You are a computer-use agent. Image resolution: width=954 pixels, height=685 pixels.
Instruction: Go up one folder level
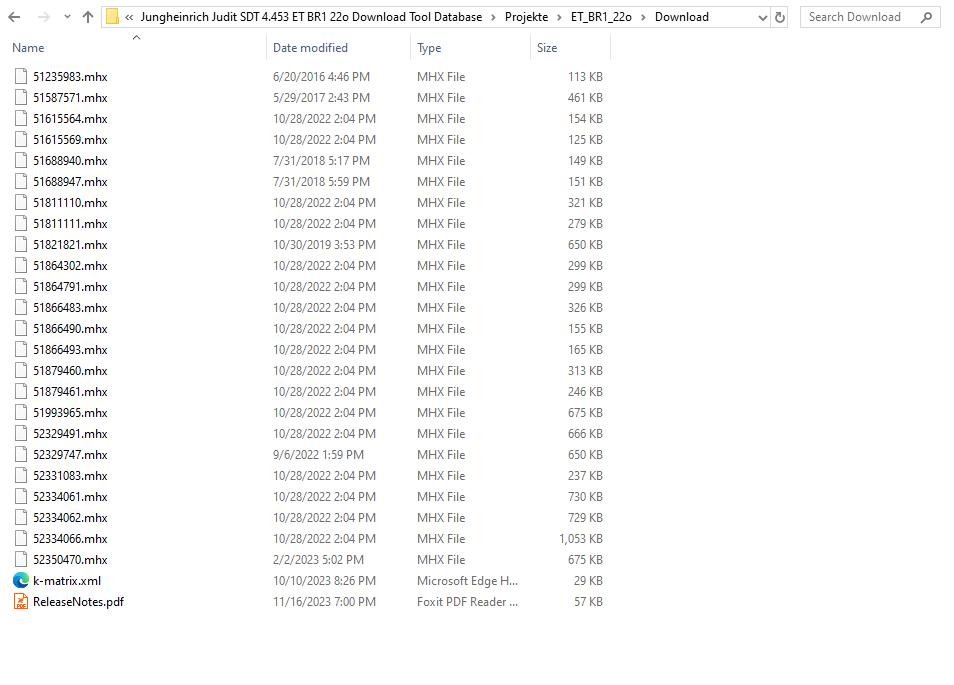[x=88, y=17]
